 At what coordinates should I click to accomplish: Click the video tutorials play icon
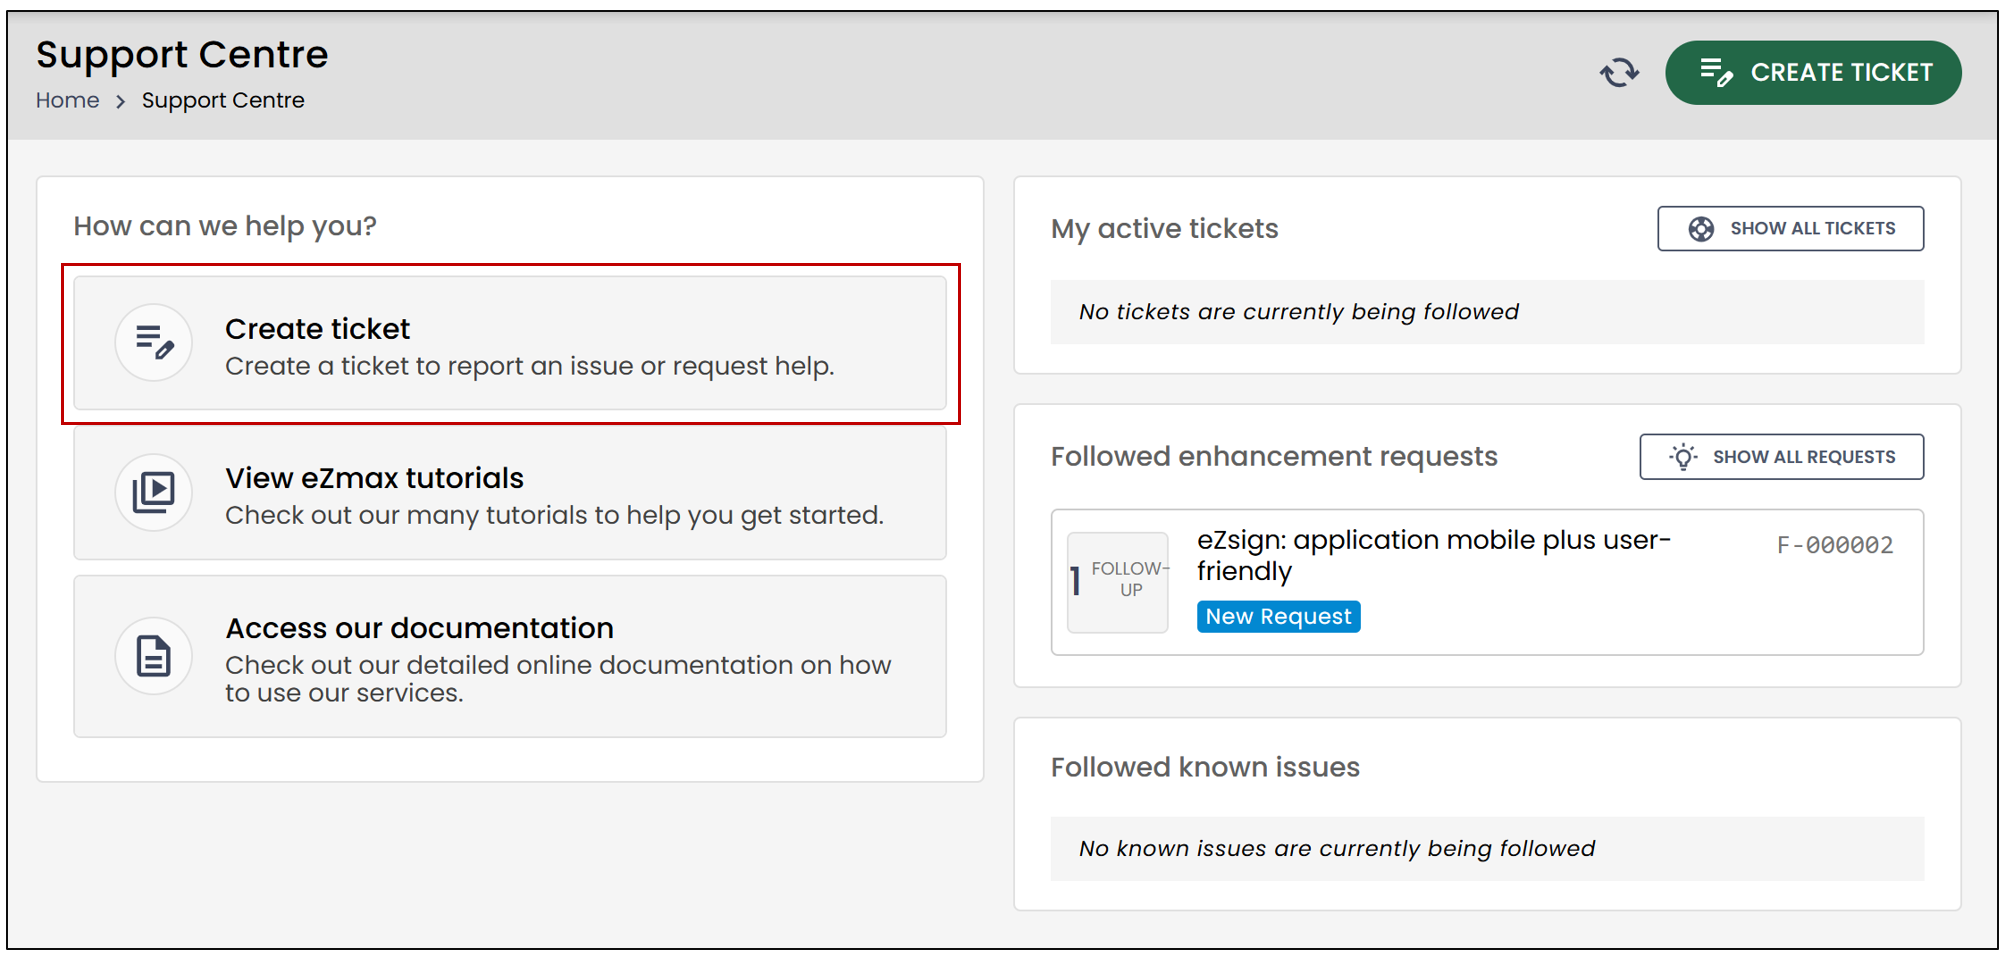pos(154,492)
